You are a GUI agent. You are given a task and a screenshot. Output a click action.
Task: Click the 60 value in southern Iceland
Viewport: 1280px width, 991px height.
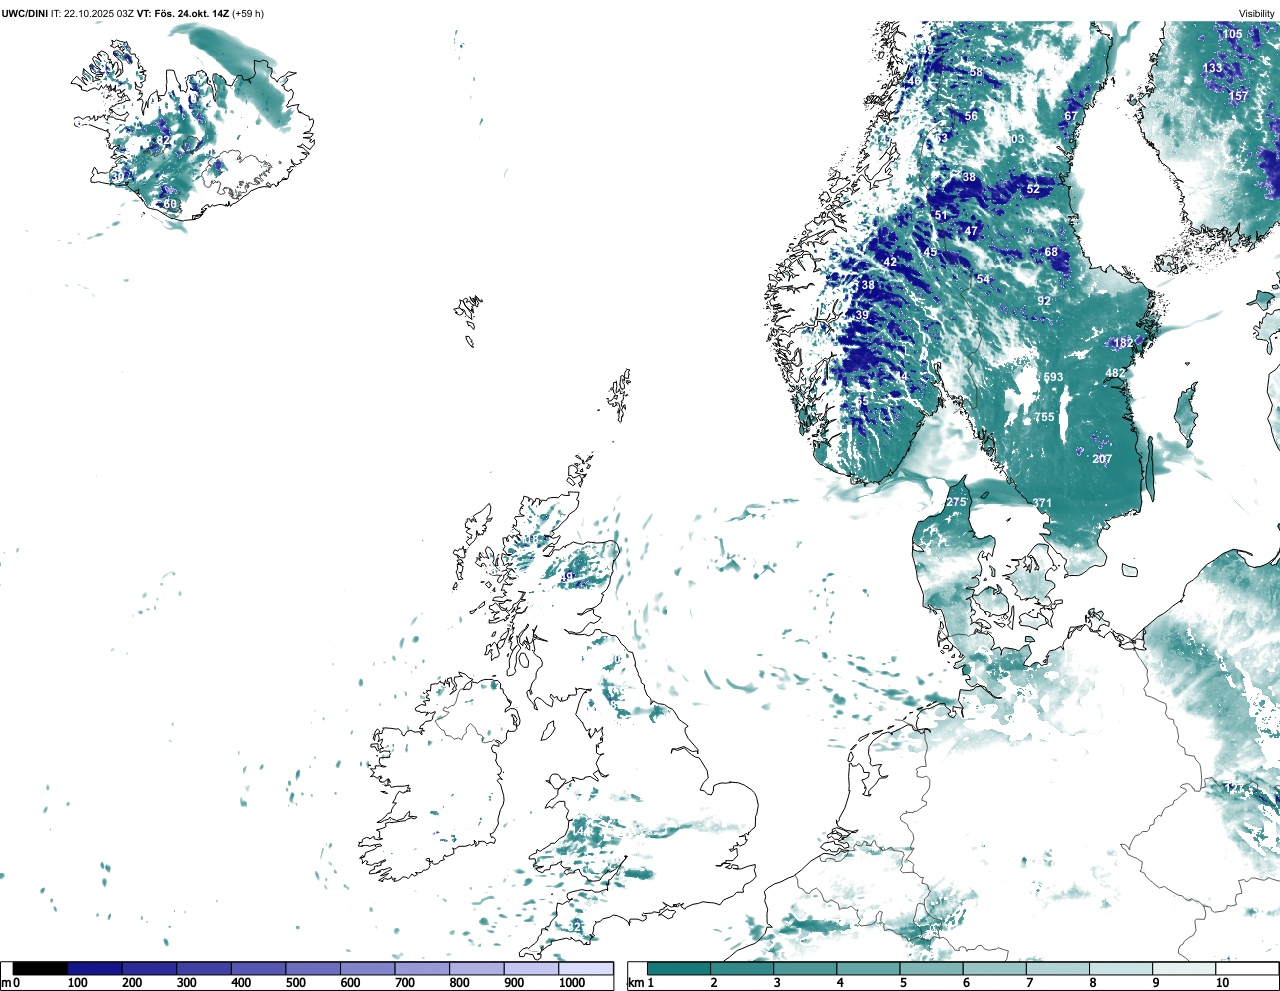(170, 204)
